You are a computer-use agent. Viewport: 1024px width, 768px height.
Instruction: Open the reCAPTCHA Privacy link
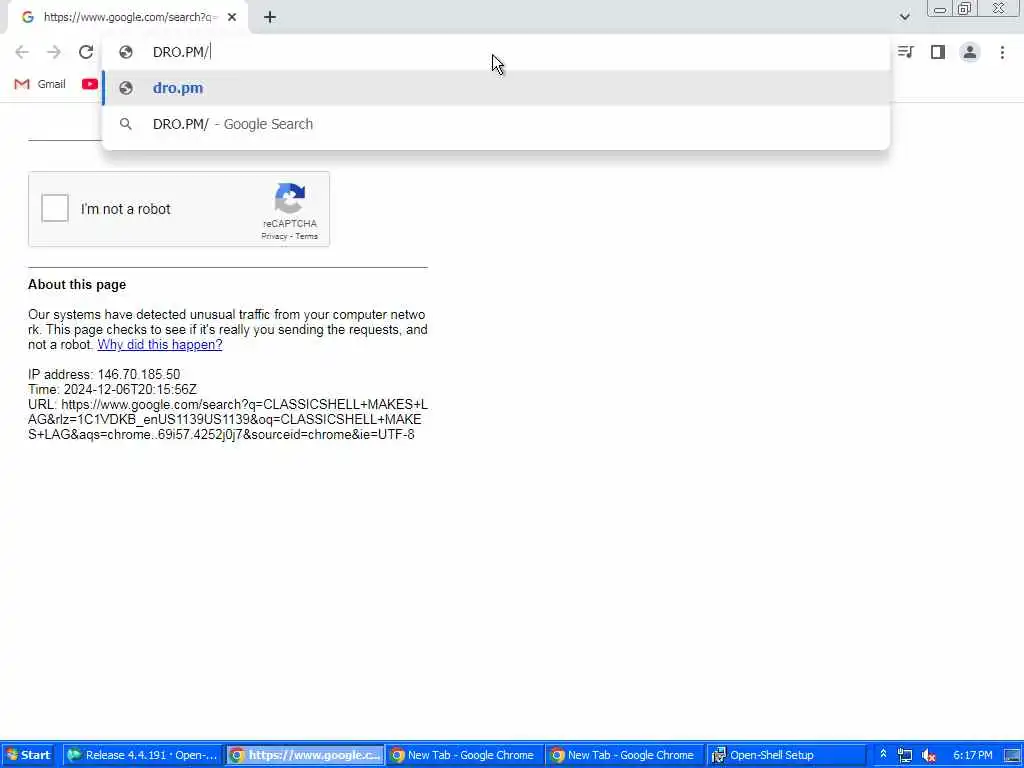point(274,236)
